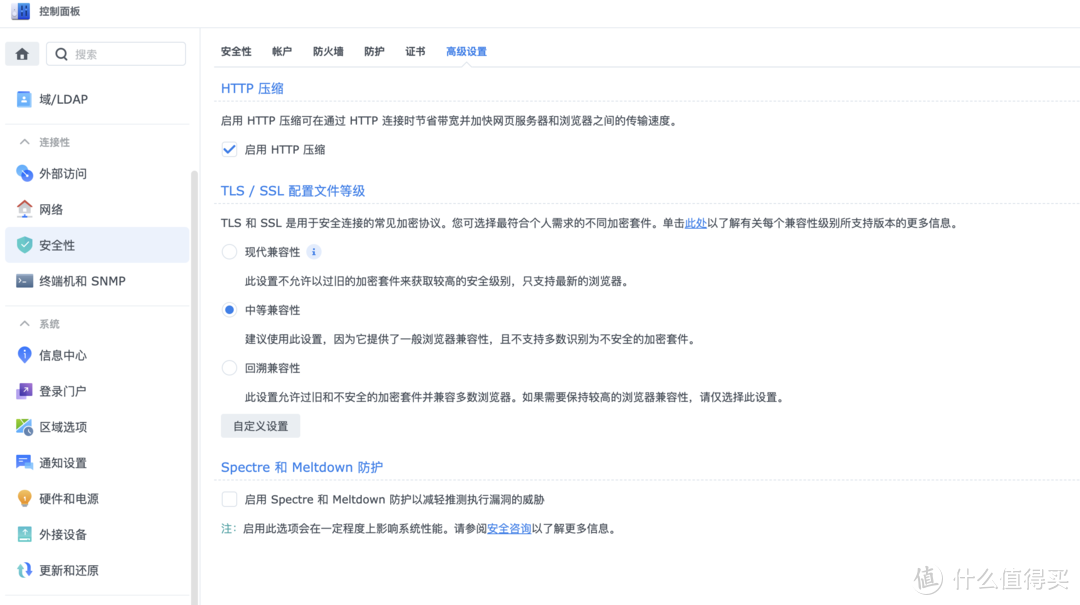Open the 证书 tab
The height and width of the screenshot is (605, 1080).
(x=415, y=50)
